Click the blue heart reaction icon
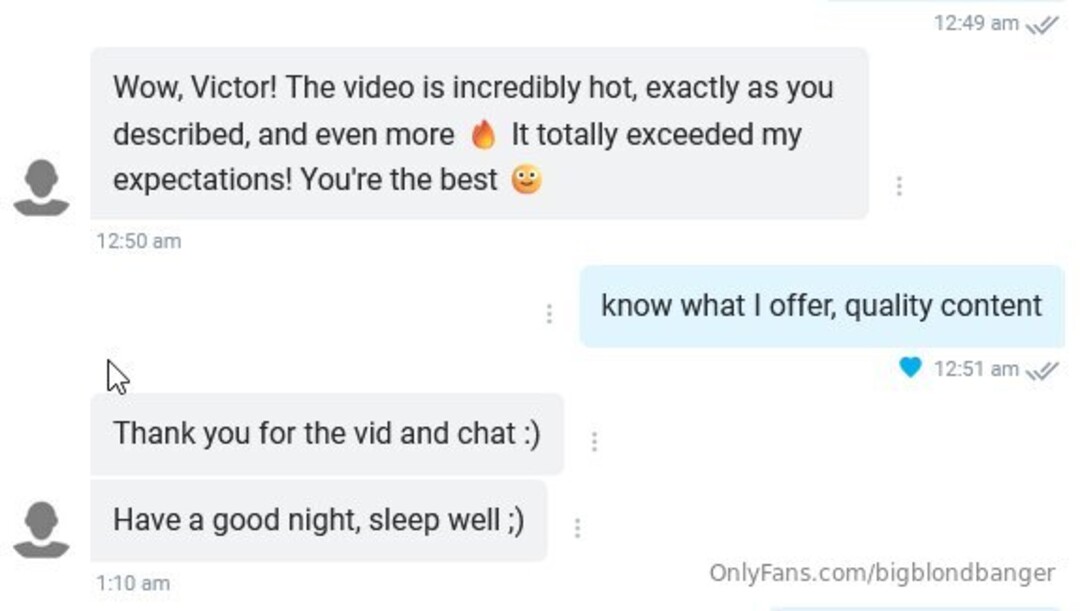Image resolution: width=1080 pixels, height=611 pixels. click(910, 368)
